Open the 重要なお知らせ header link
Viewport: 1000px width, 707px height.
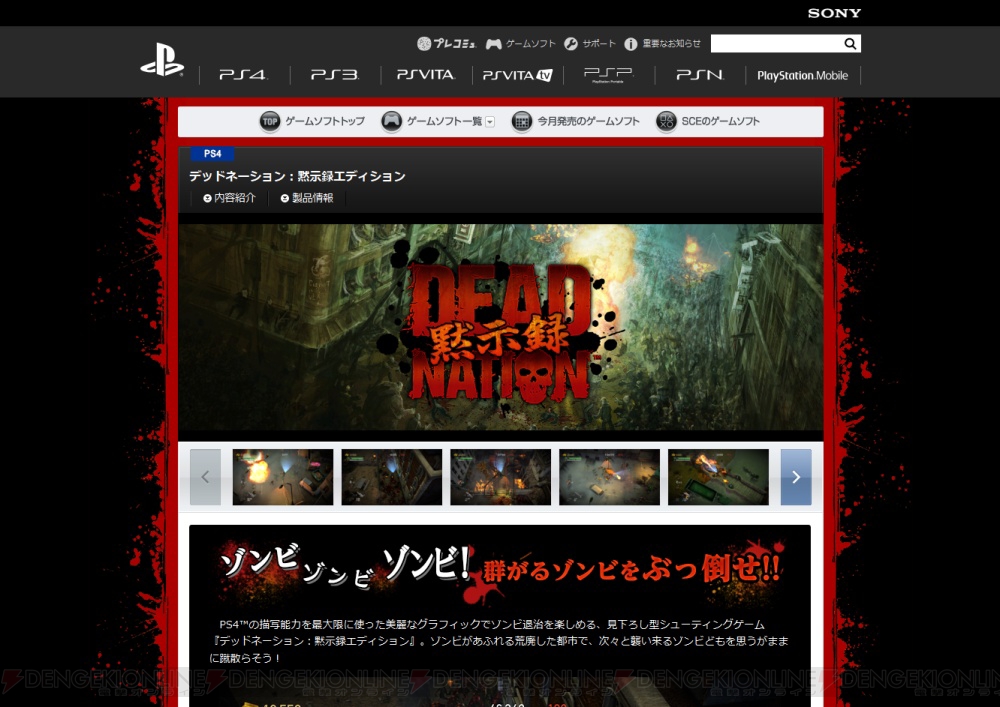coord(672,44)
